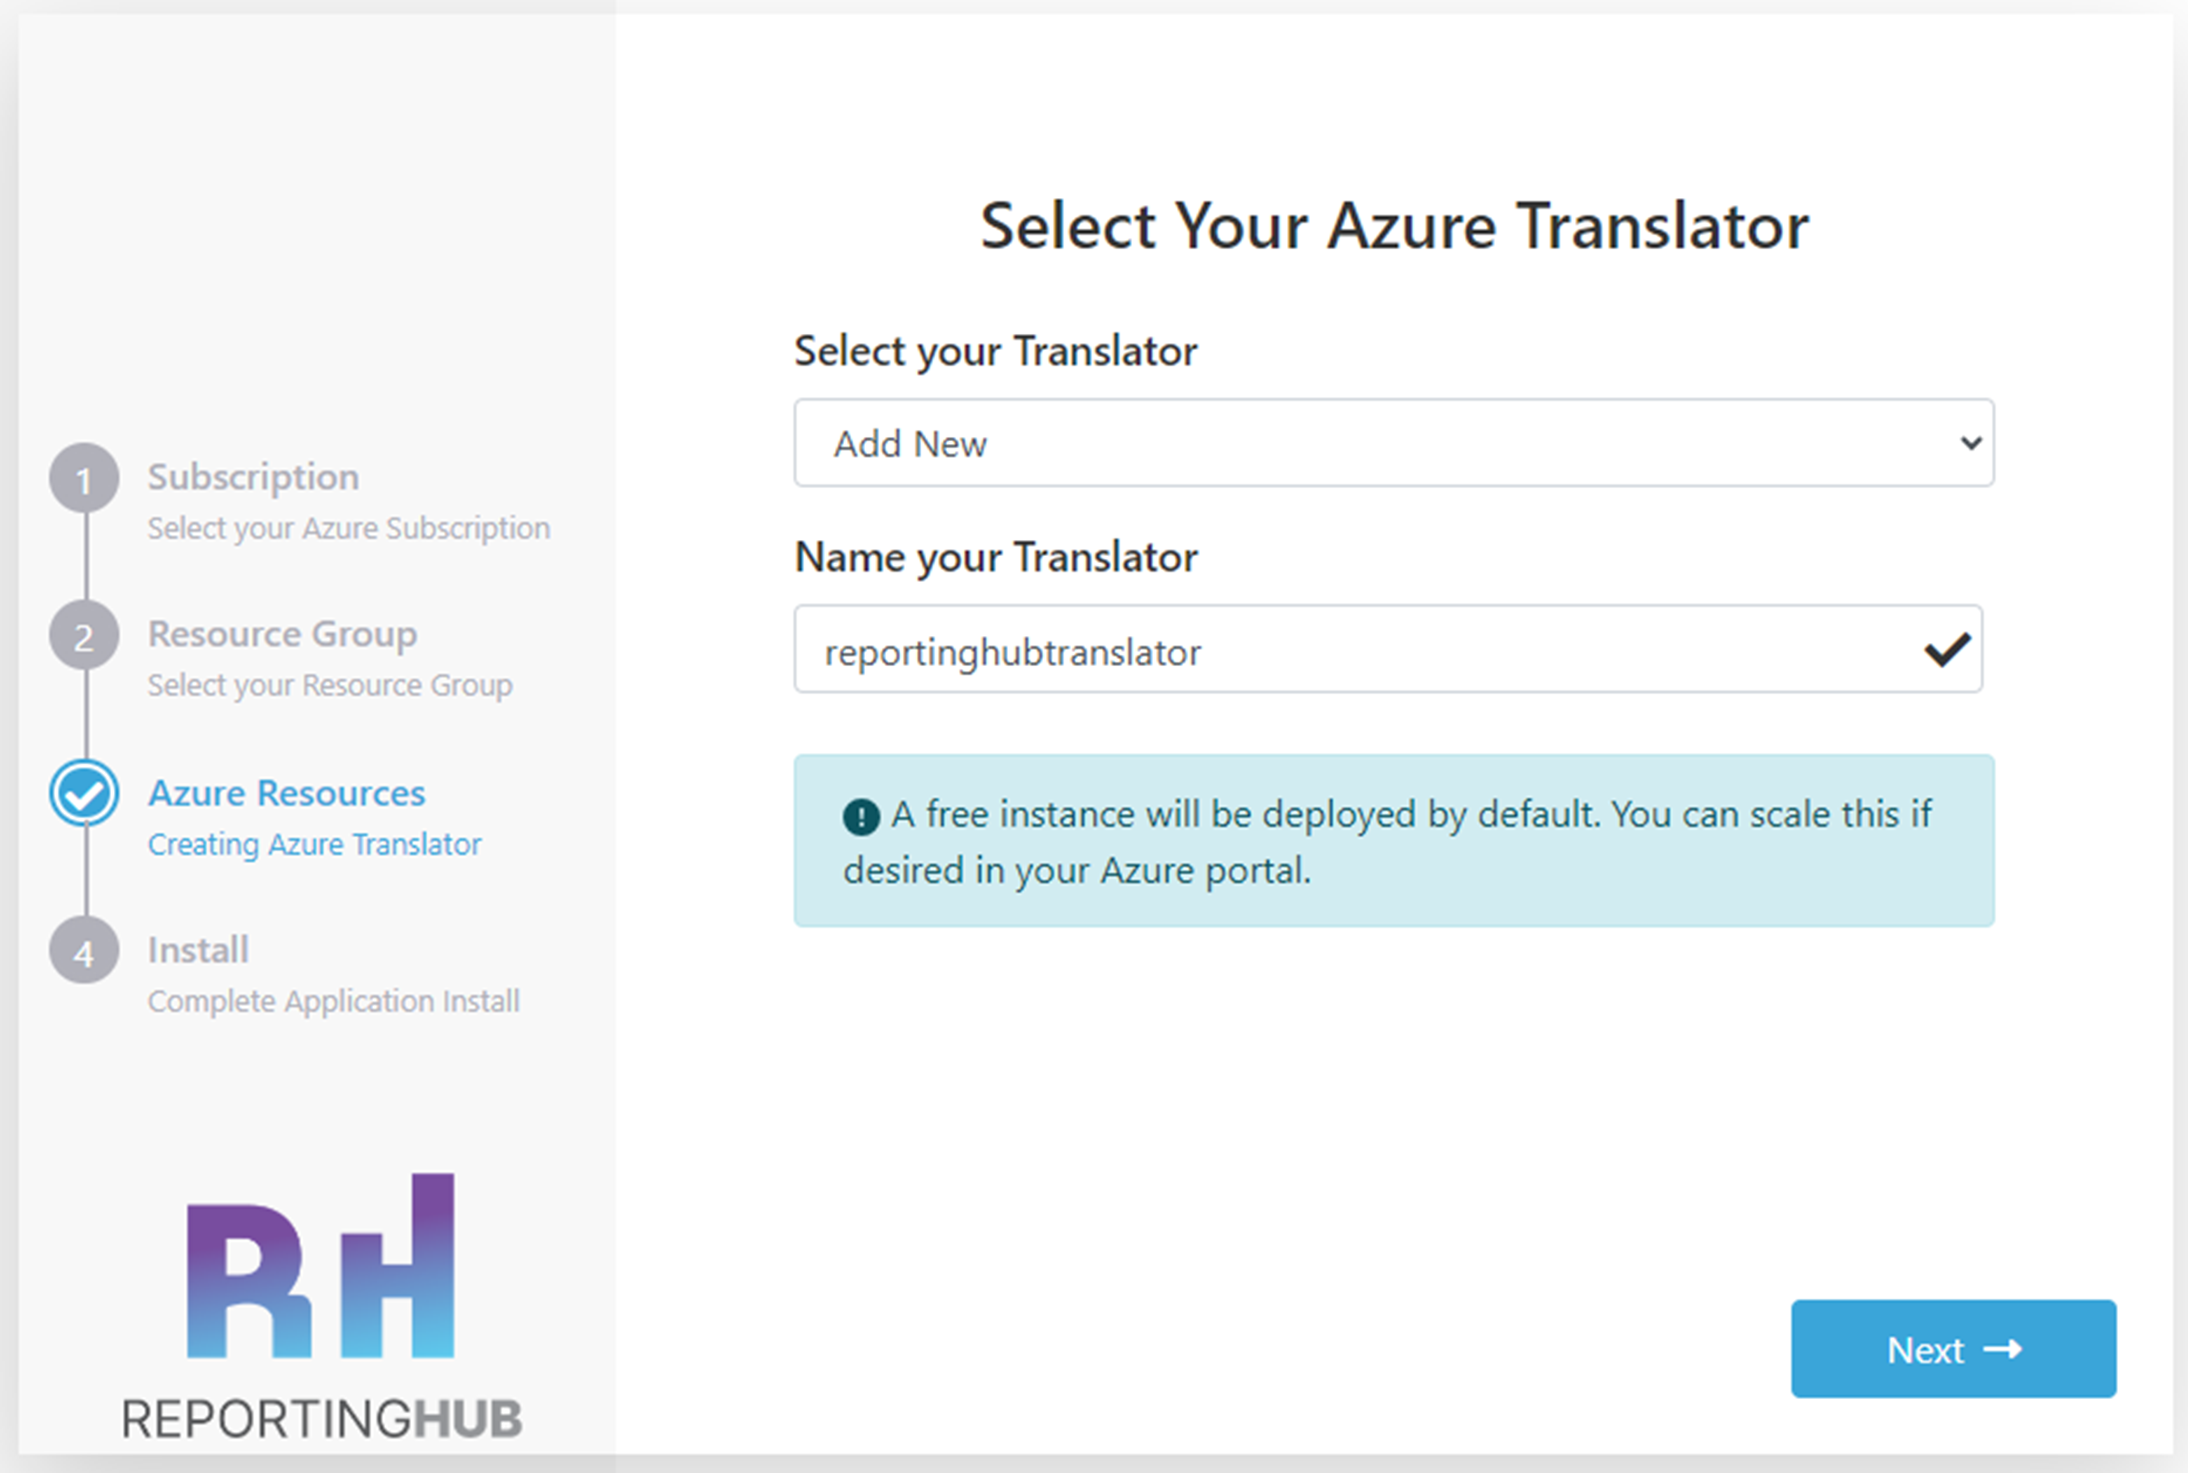Click 'Complete Application Install' text
This screenshot has width=2188, height=1473.
333,1001
